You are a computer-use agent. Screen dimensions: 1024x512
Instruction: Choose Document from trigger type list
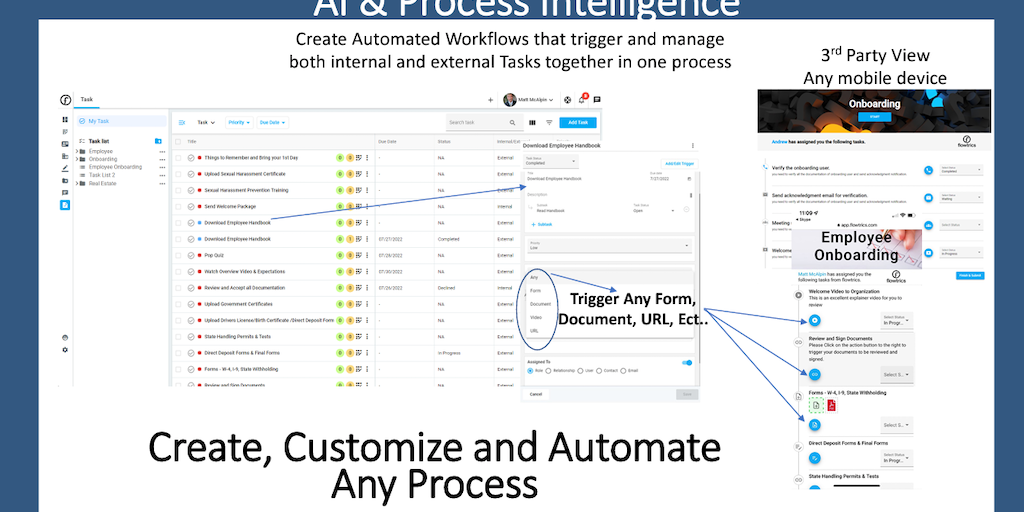click(x=540, y=304)
